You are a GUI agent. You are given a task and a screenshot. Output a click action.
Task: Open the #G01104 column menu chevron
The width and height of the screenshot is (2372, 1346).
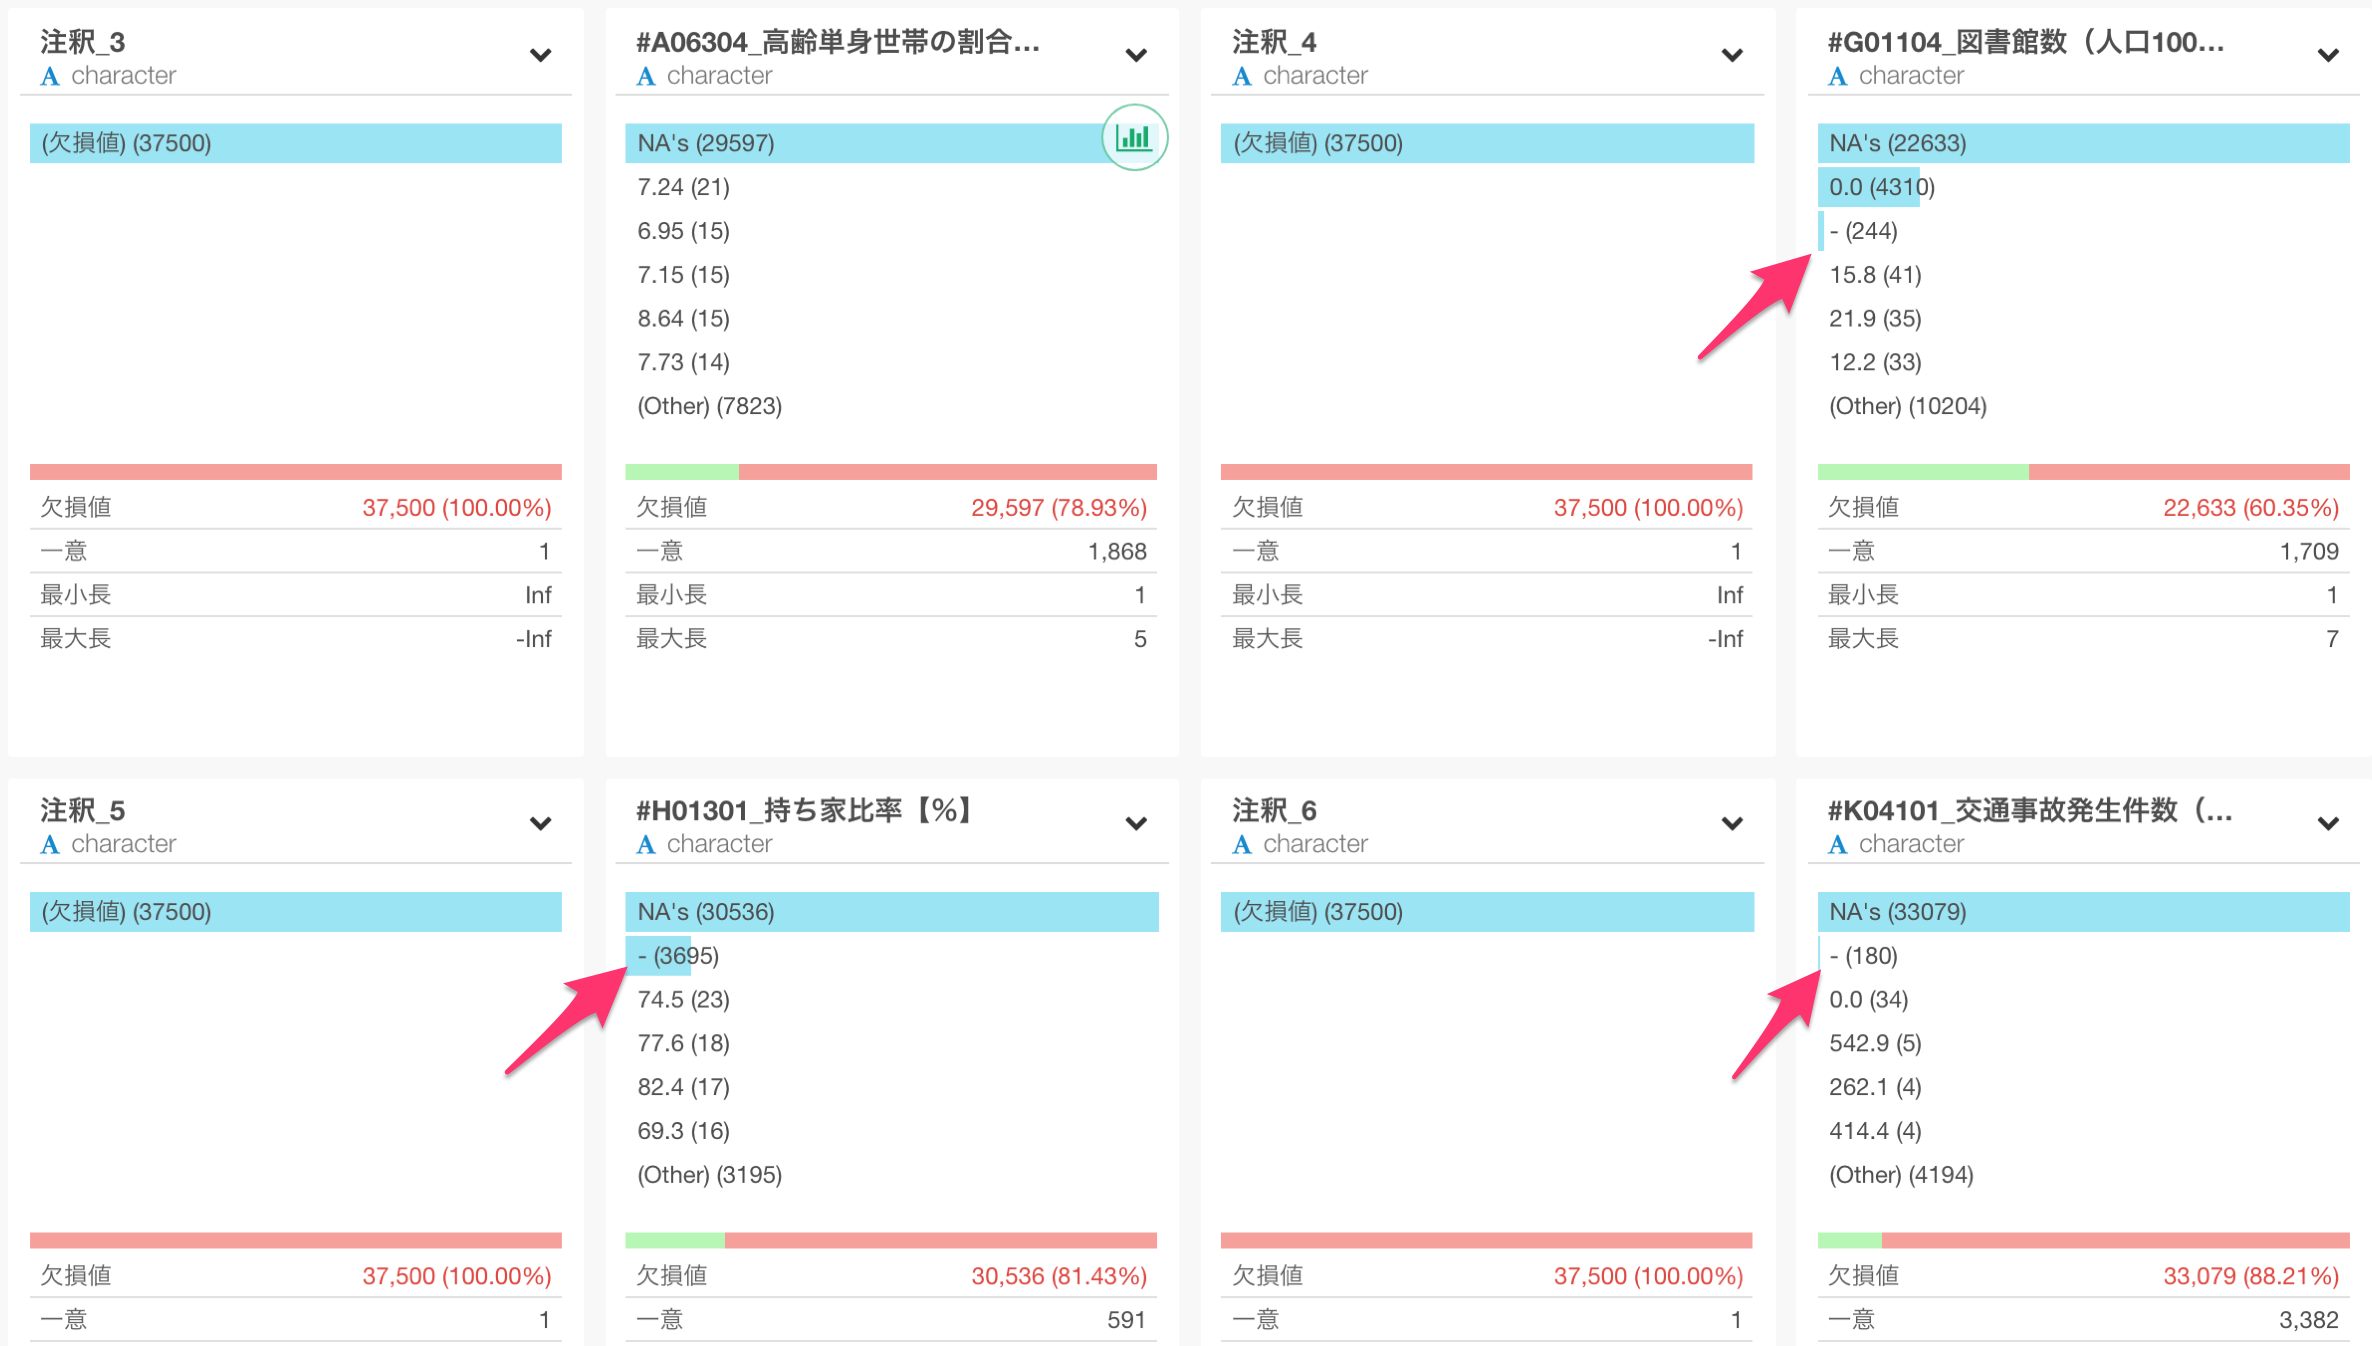click(2328, 55)
